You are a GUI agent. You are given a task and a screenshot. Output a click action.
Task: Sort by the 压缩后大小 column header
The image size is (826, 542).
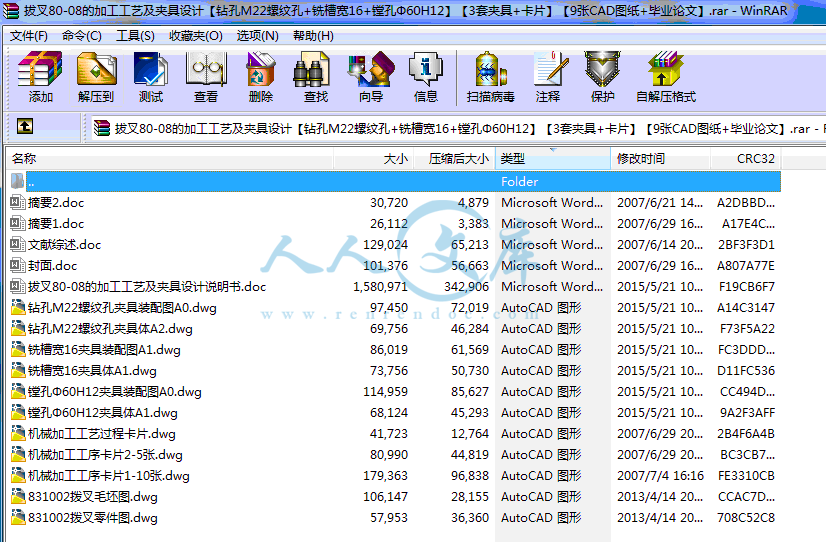tap(455, 159)
